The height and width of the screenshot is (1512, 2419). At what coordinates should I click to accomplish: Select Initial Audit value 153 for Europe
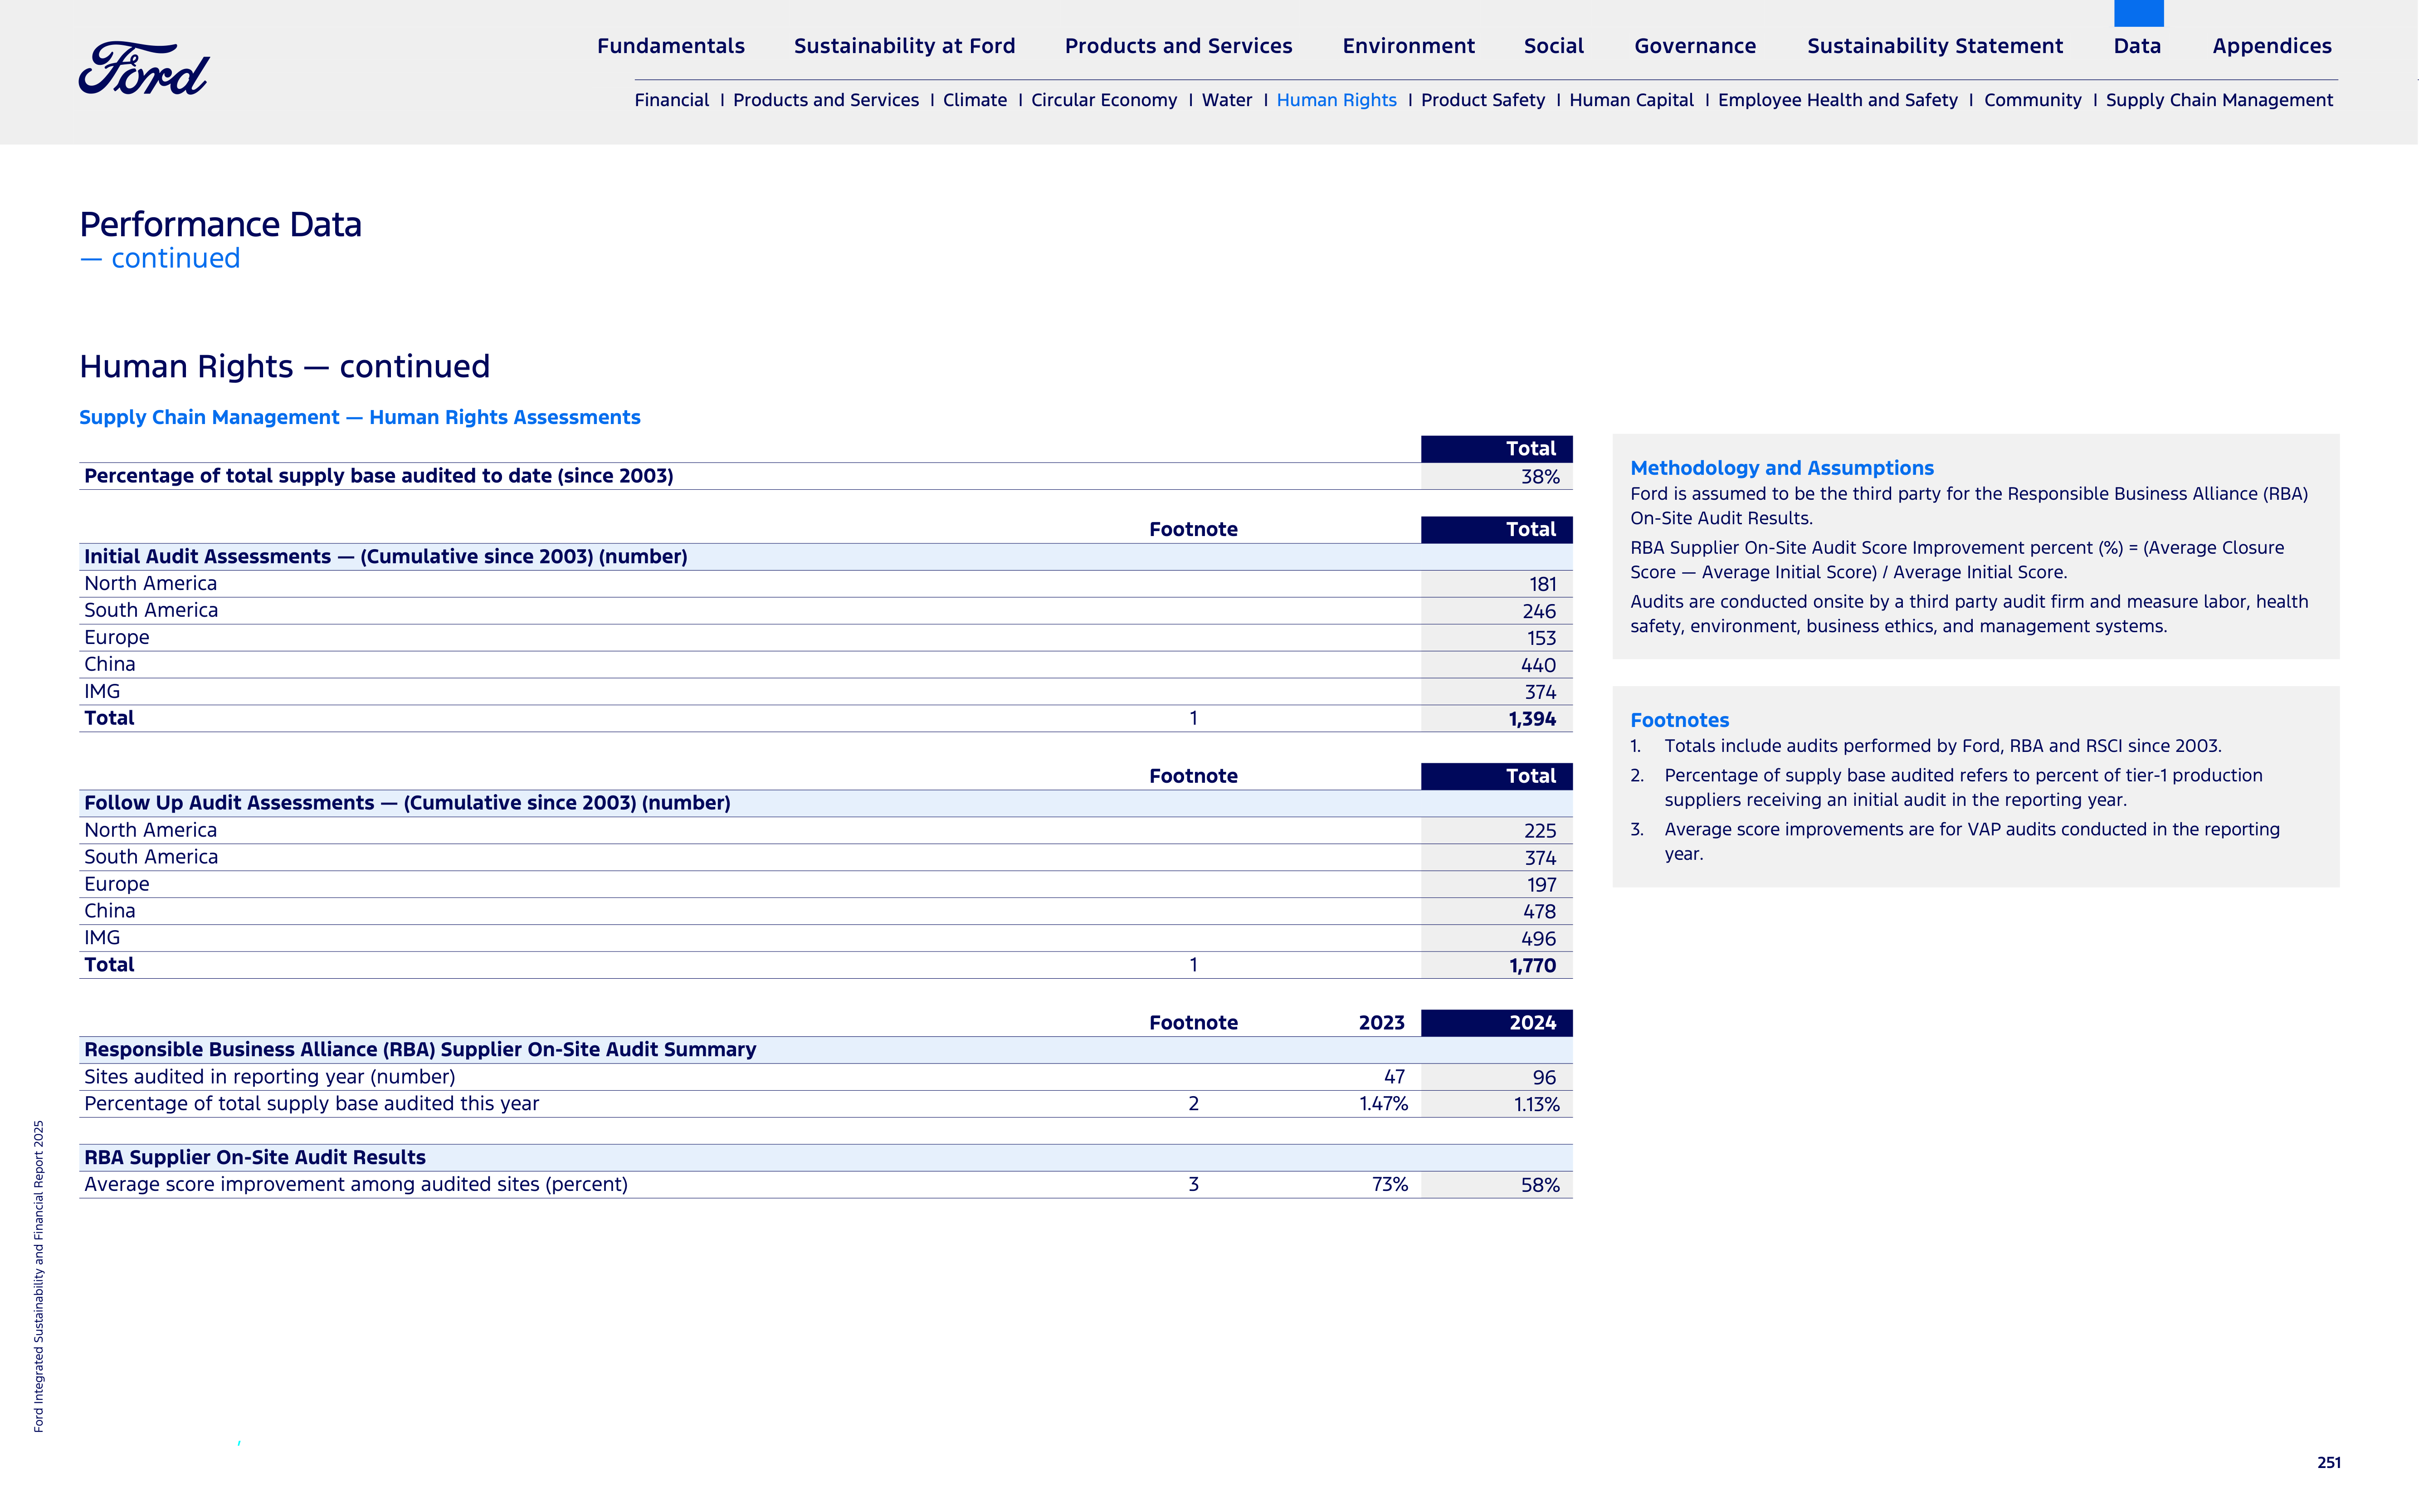click(1541, 638)
